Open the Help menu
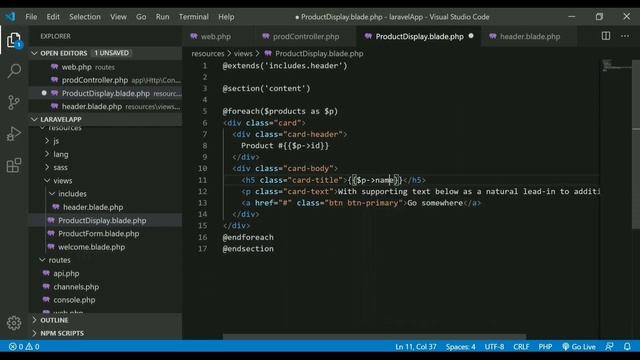The image size is (640, 360). pos(226,17)
